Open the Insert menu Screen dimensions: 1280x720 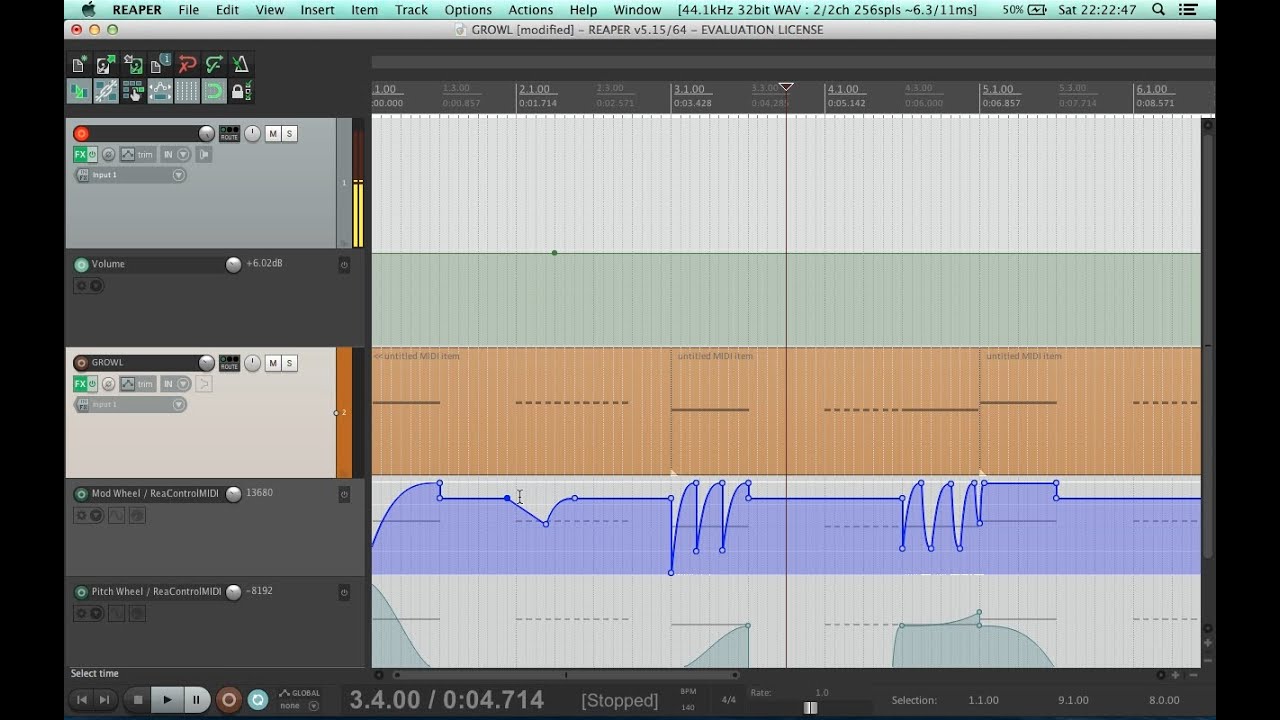click(318, 10)
